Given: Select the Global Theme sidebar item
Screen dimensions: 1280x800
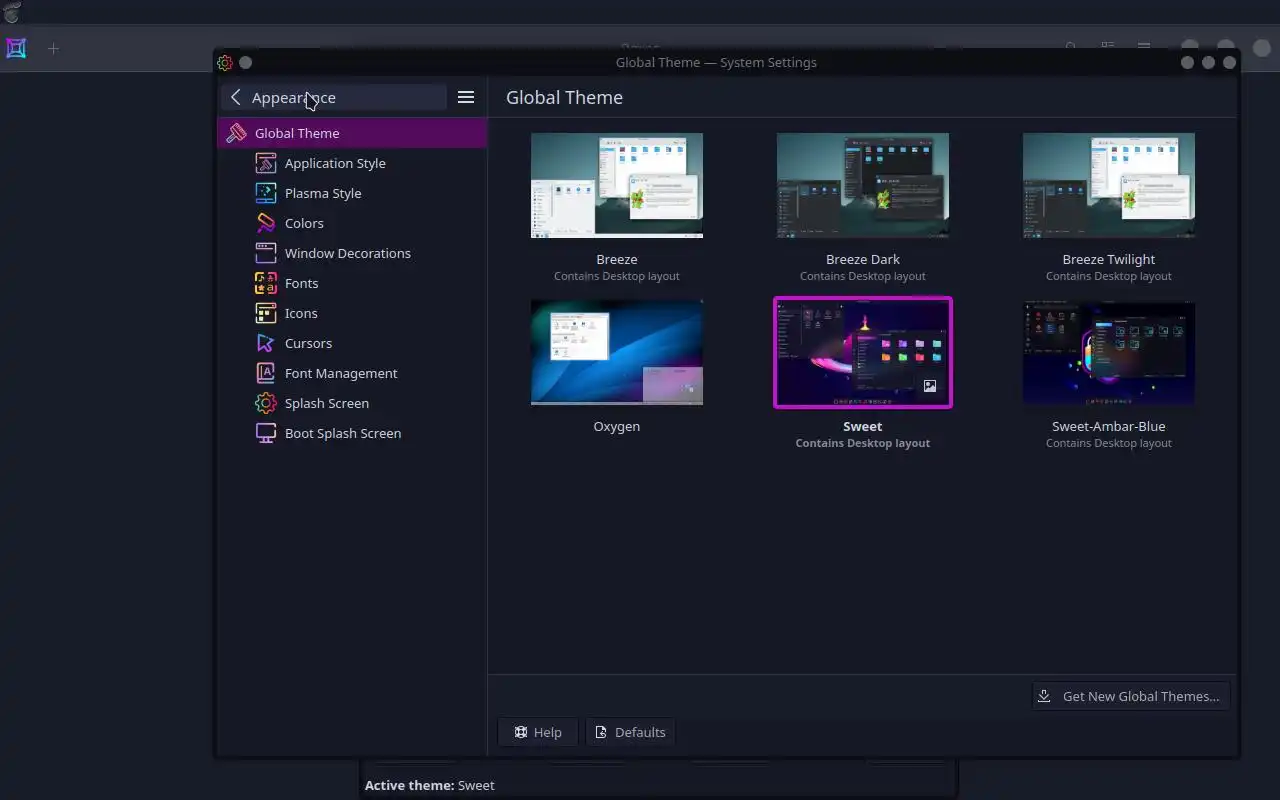Looking at the screenshot, I should point(352,133).
